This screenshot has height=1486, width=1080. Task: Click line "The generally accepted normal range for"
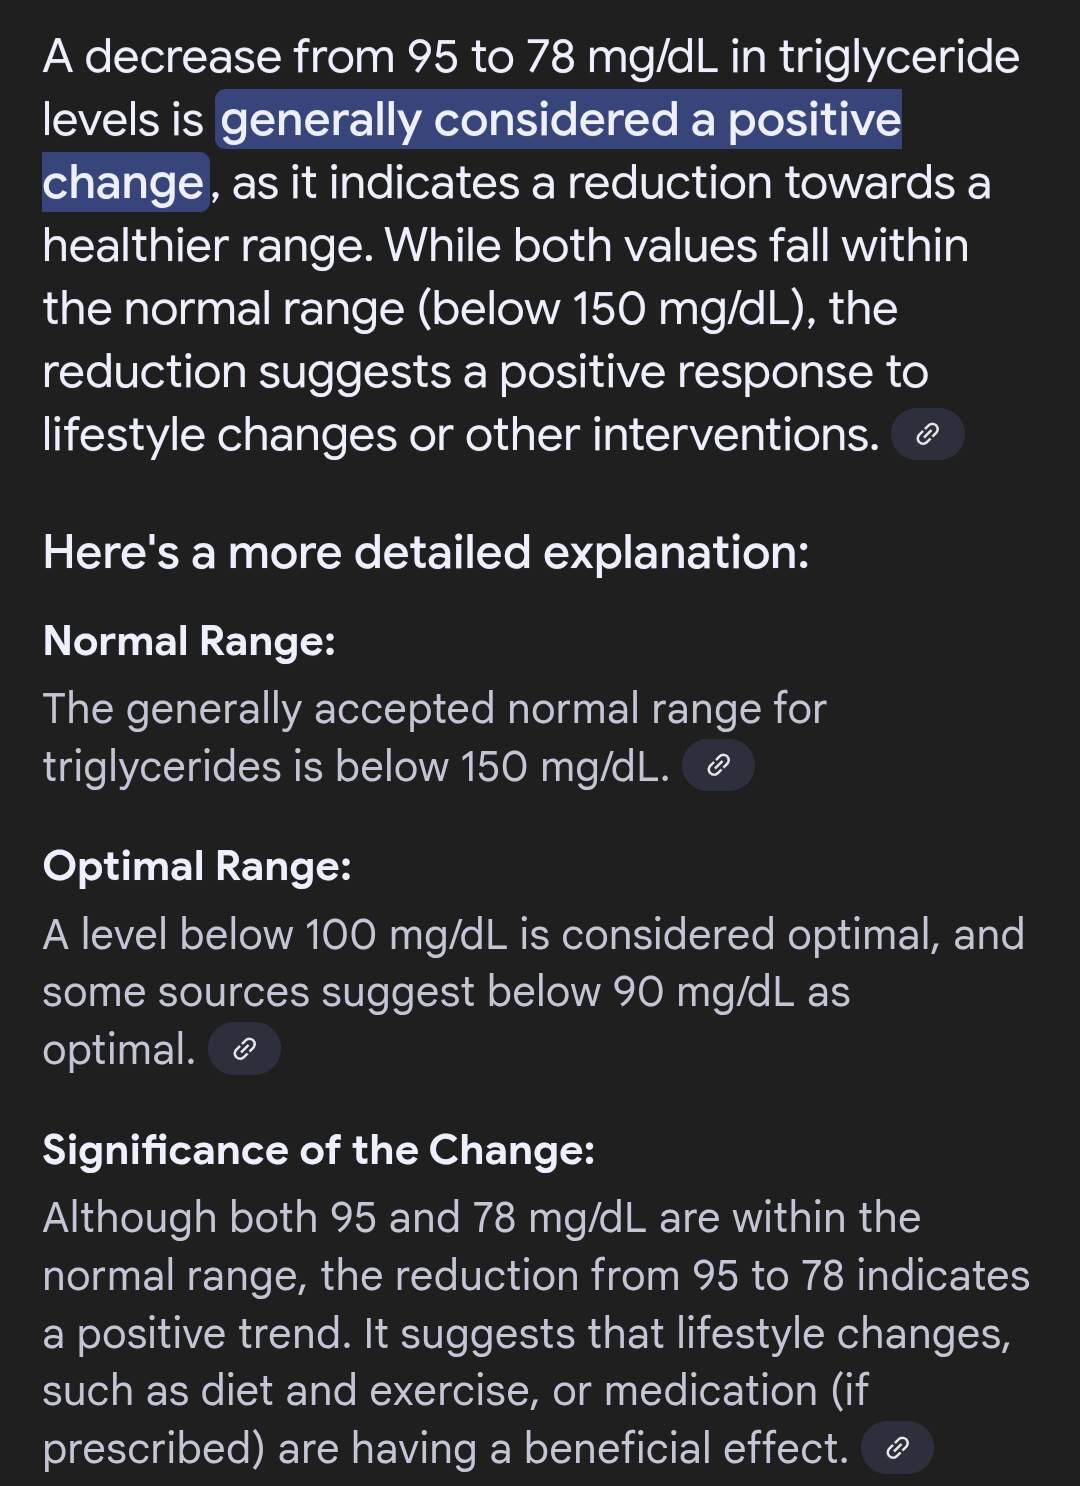[x=435, y=709]
